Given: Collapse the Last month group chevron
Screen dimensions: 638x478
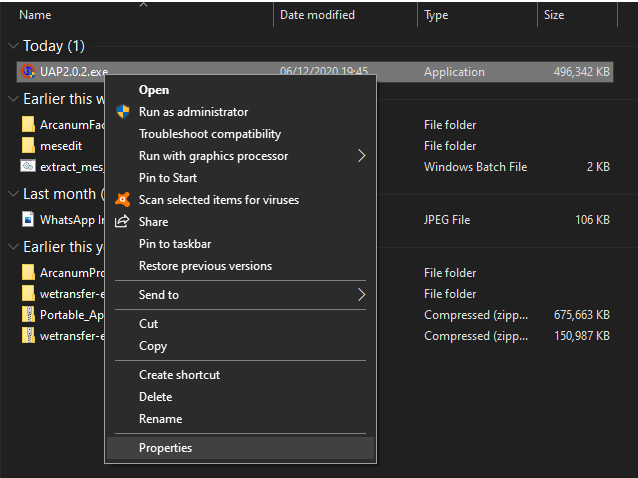Looking at the screenshot, I should tap(13, 194).
